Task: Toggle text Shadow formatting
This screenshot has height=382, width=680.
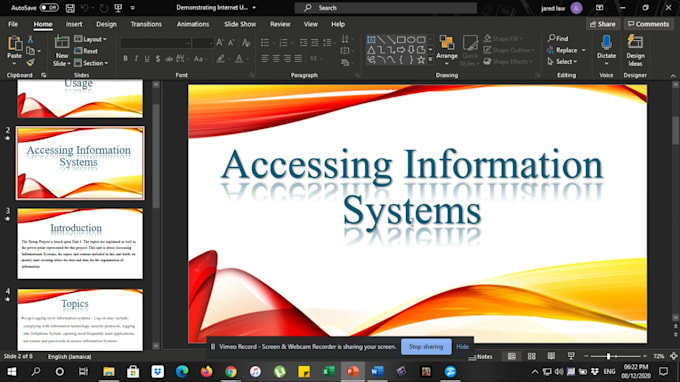Action: tap(158, 59)
